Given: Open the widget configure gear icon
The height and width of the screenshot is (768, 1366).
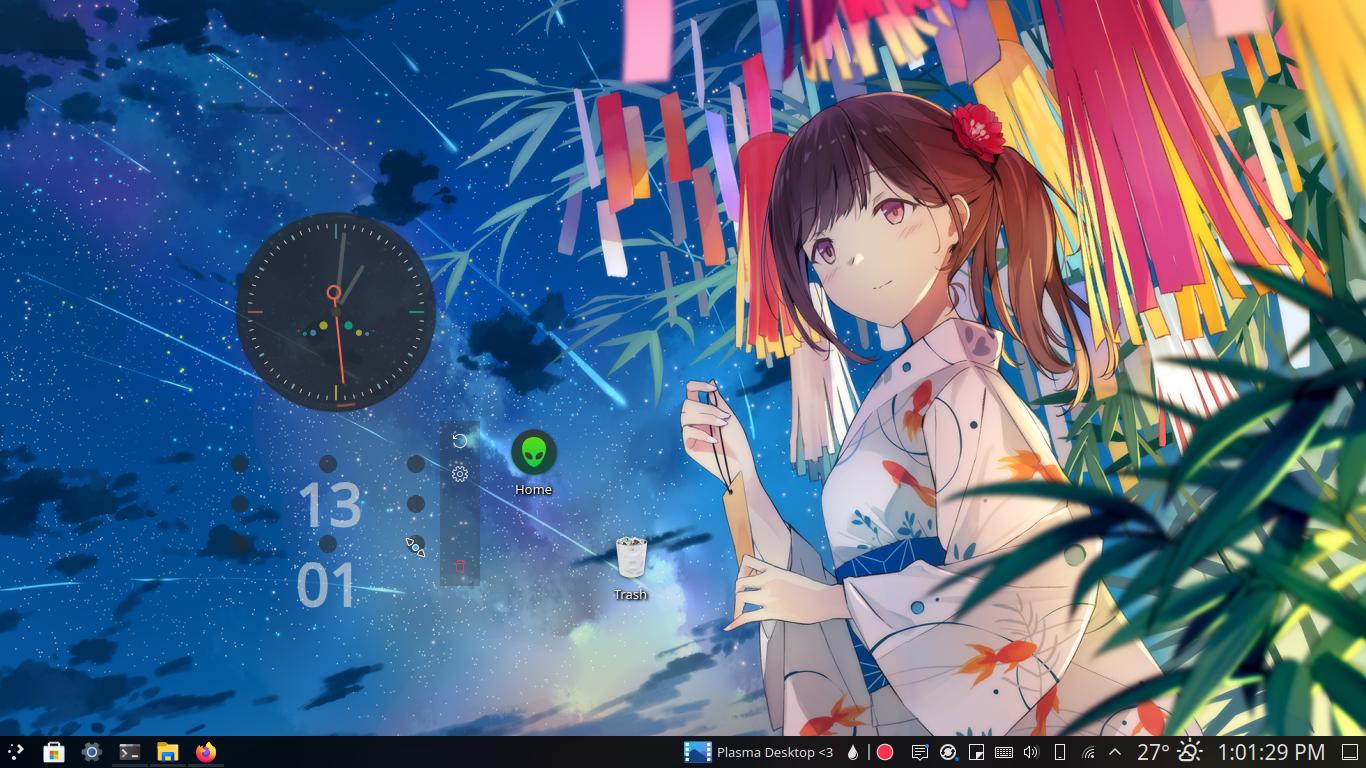Looking at the screenshot, I should pyautogui.click(x=460, y=474).
